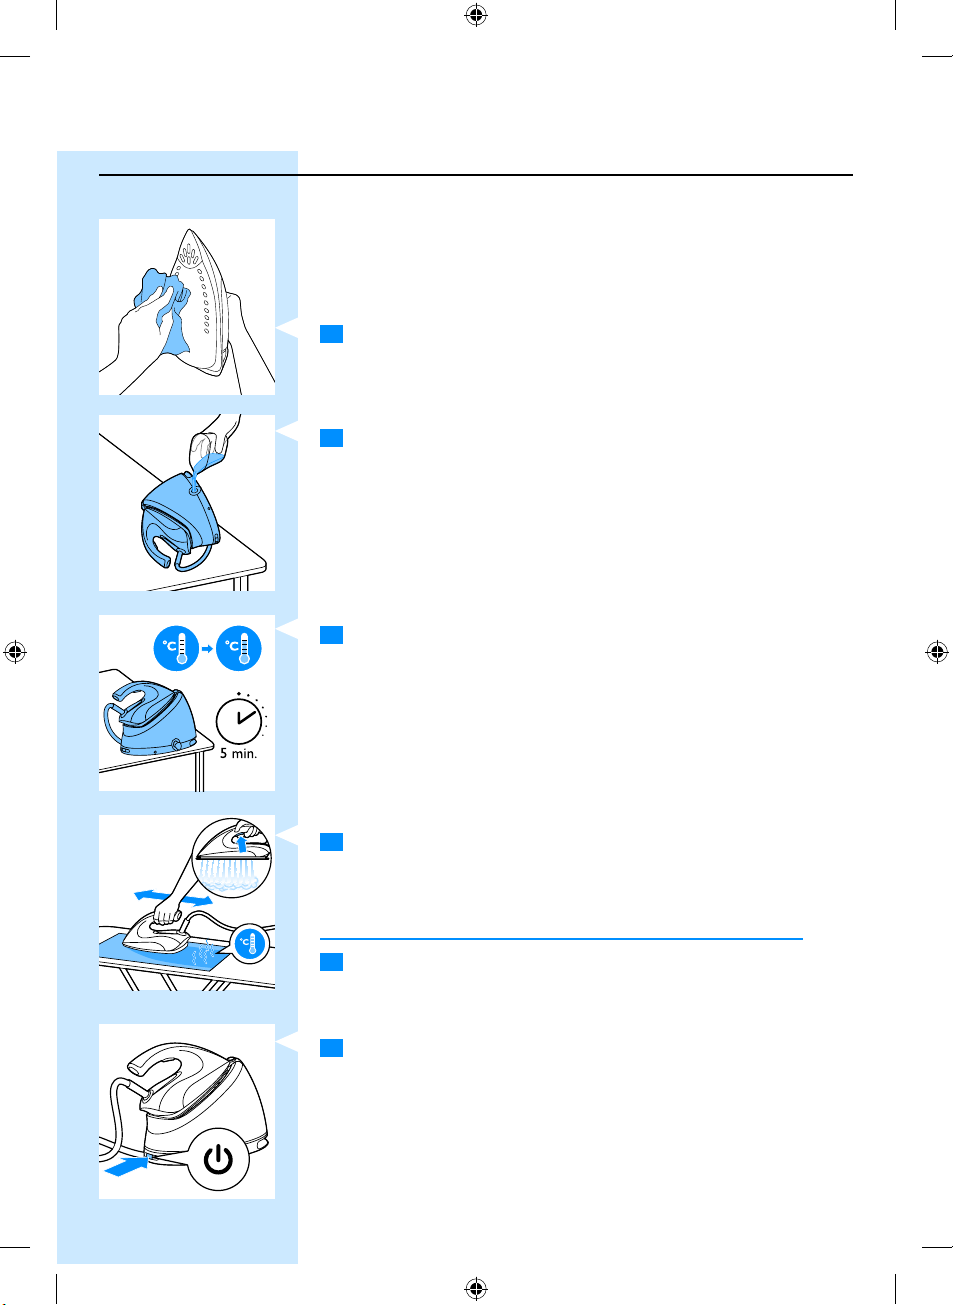The width and height of the screenshot is (953, 1305).
Task: Click the registration crosshair mark on the left margin
Action: [x=15, y=653]
